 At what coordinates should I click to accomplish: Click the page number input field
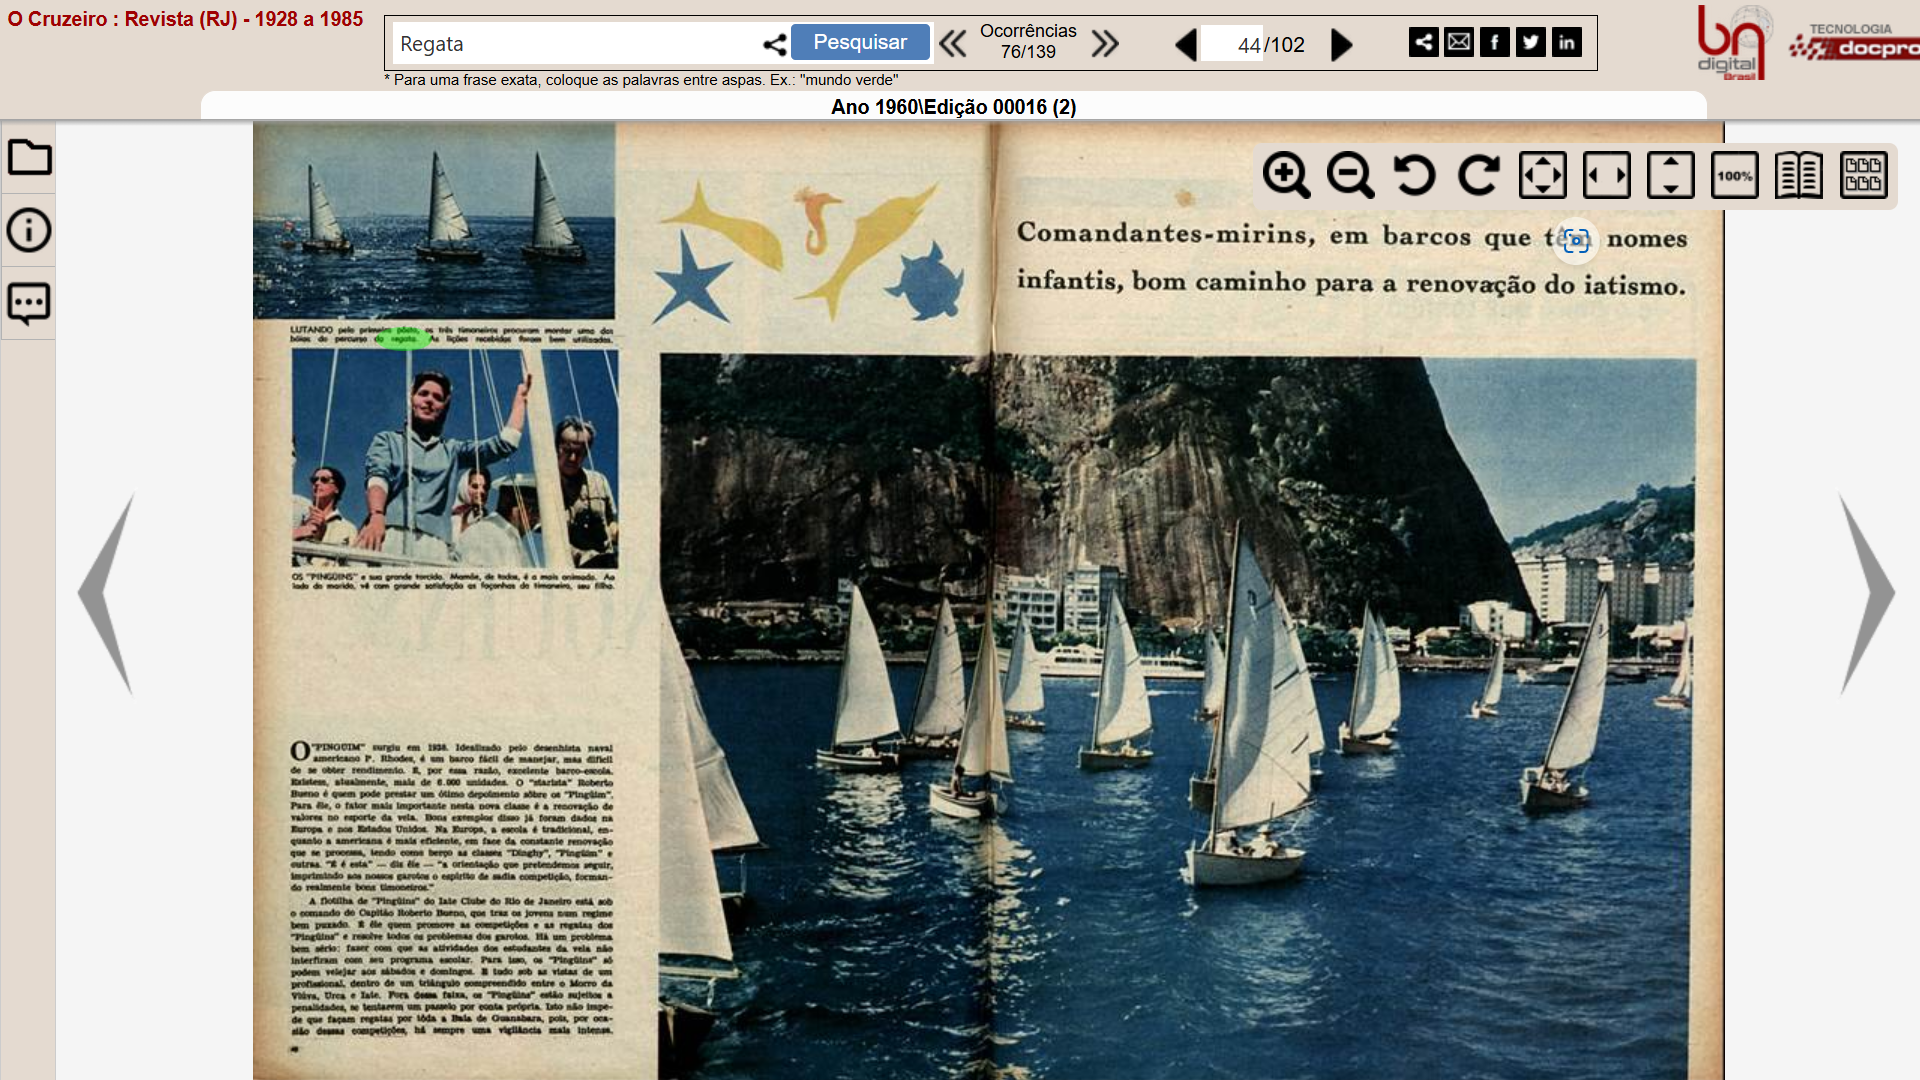tap(1232, 44)
